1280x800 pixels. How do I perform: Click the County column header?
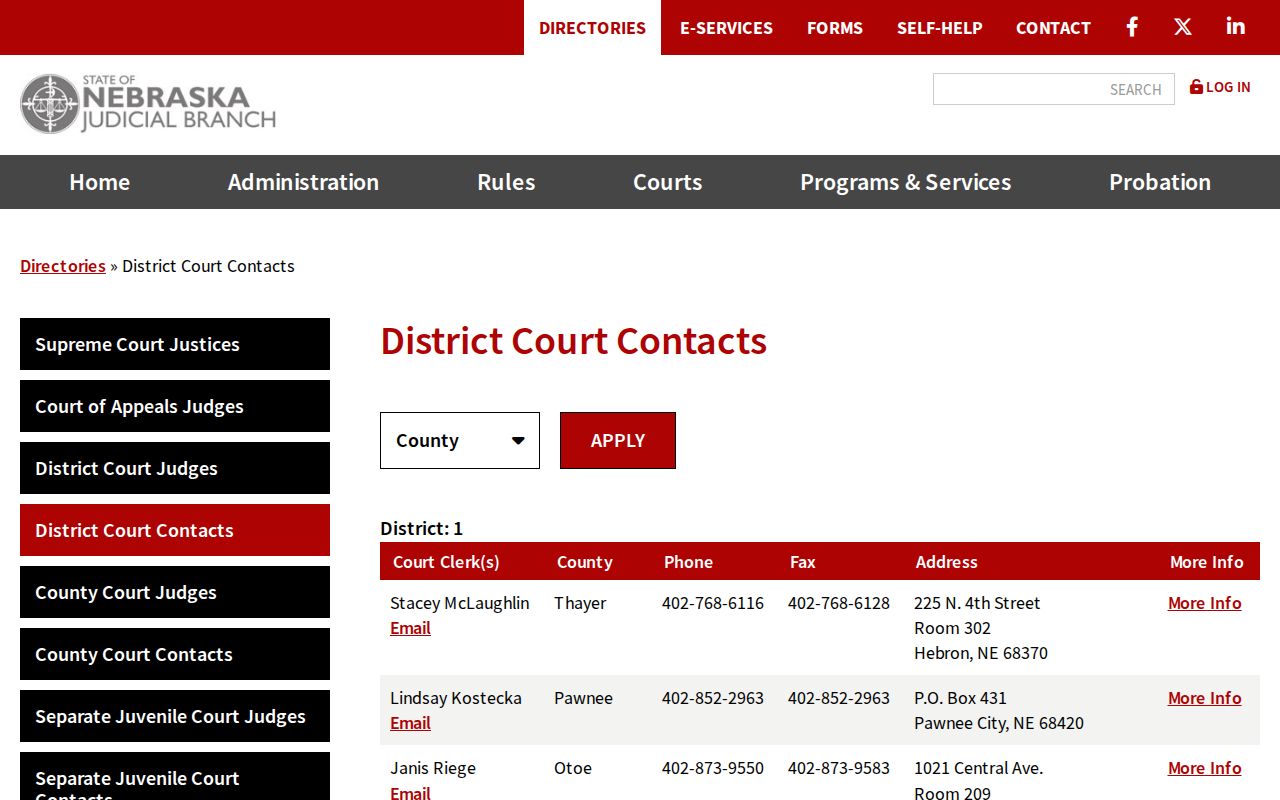(x=585, y=562)
